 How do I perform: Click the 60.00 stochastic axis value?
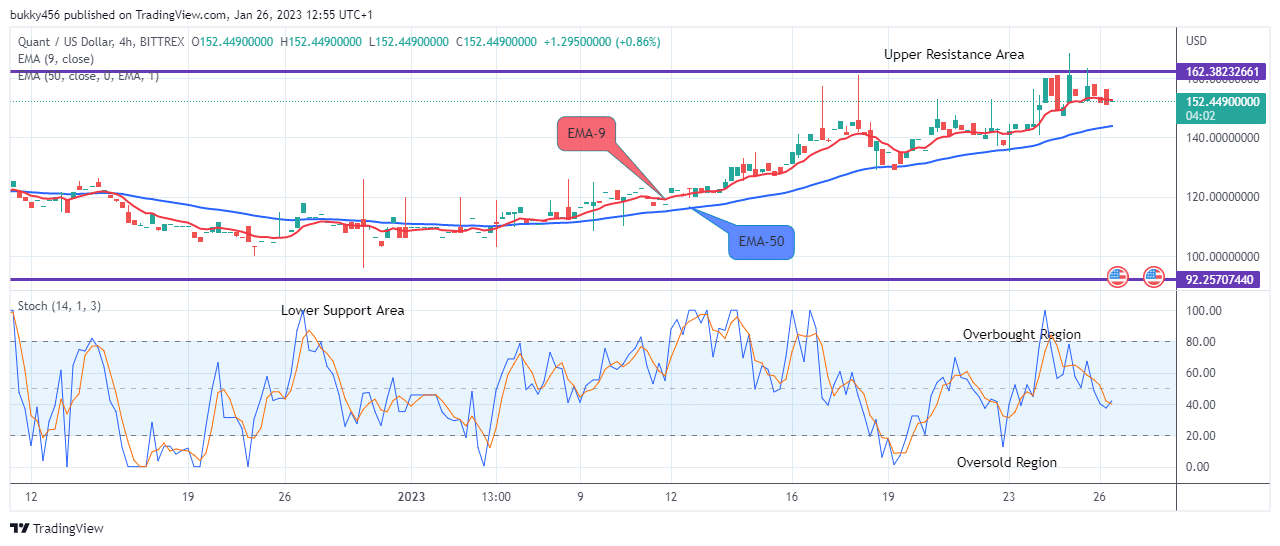1199,373
